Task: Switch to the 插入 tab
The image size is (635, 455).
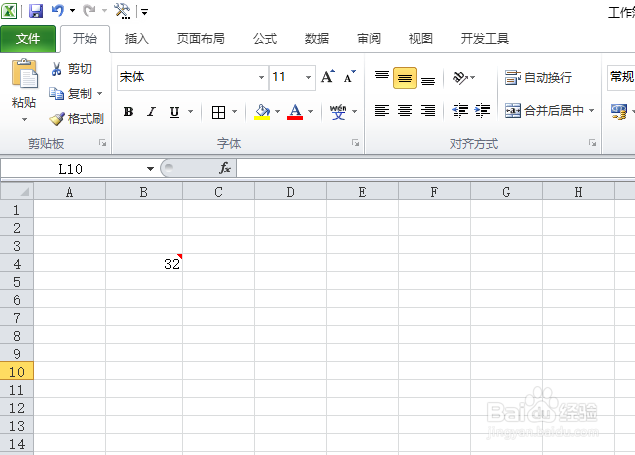Action: [136, 39]
